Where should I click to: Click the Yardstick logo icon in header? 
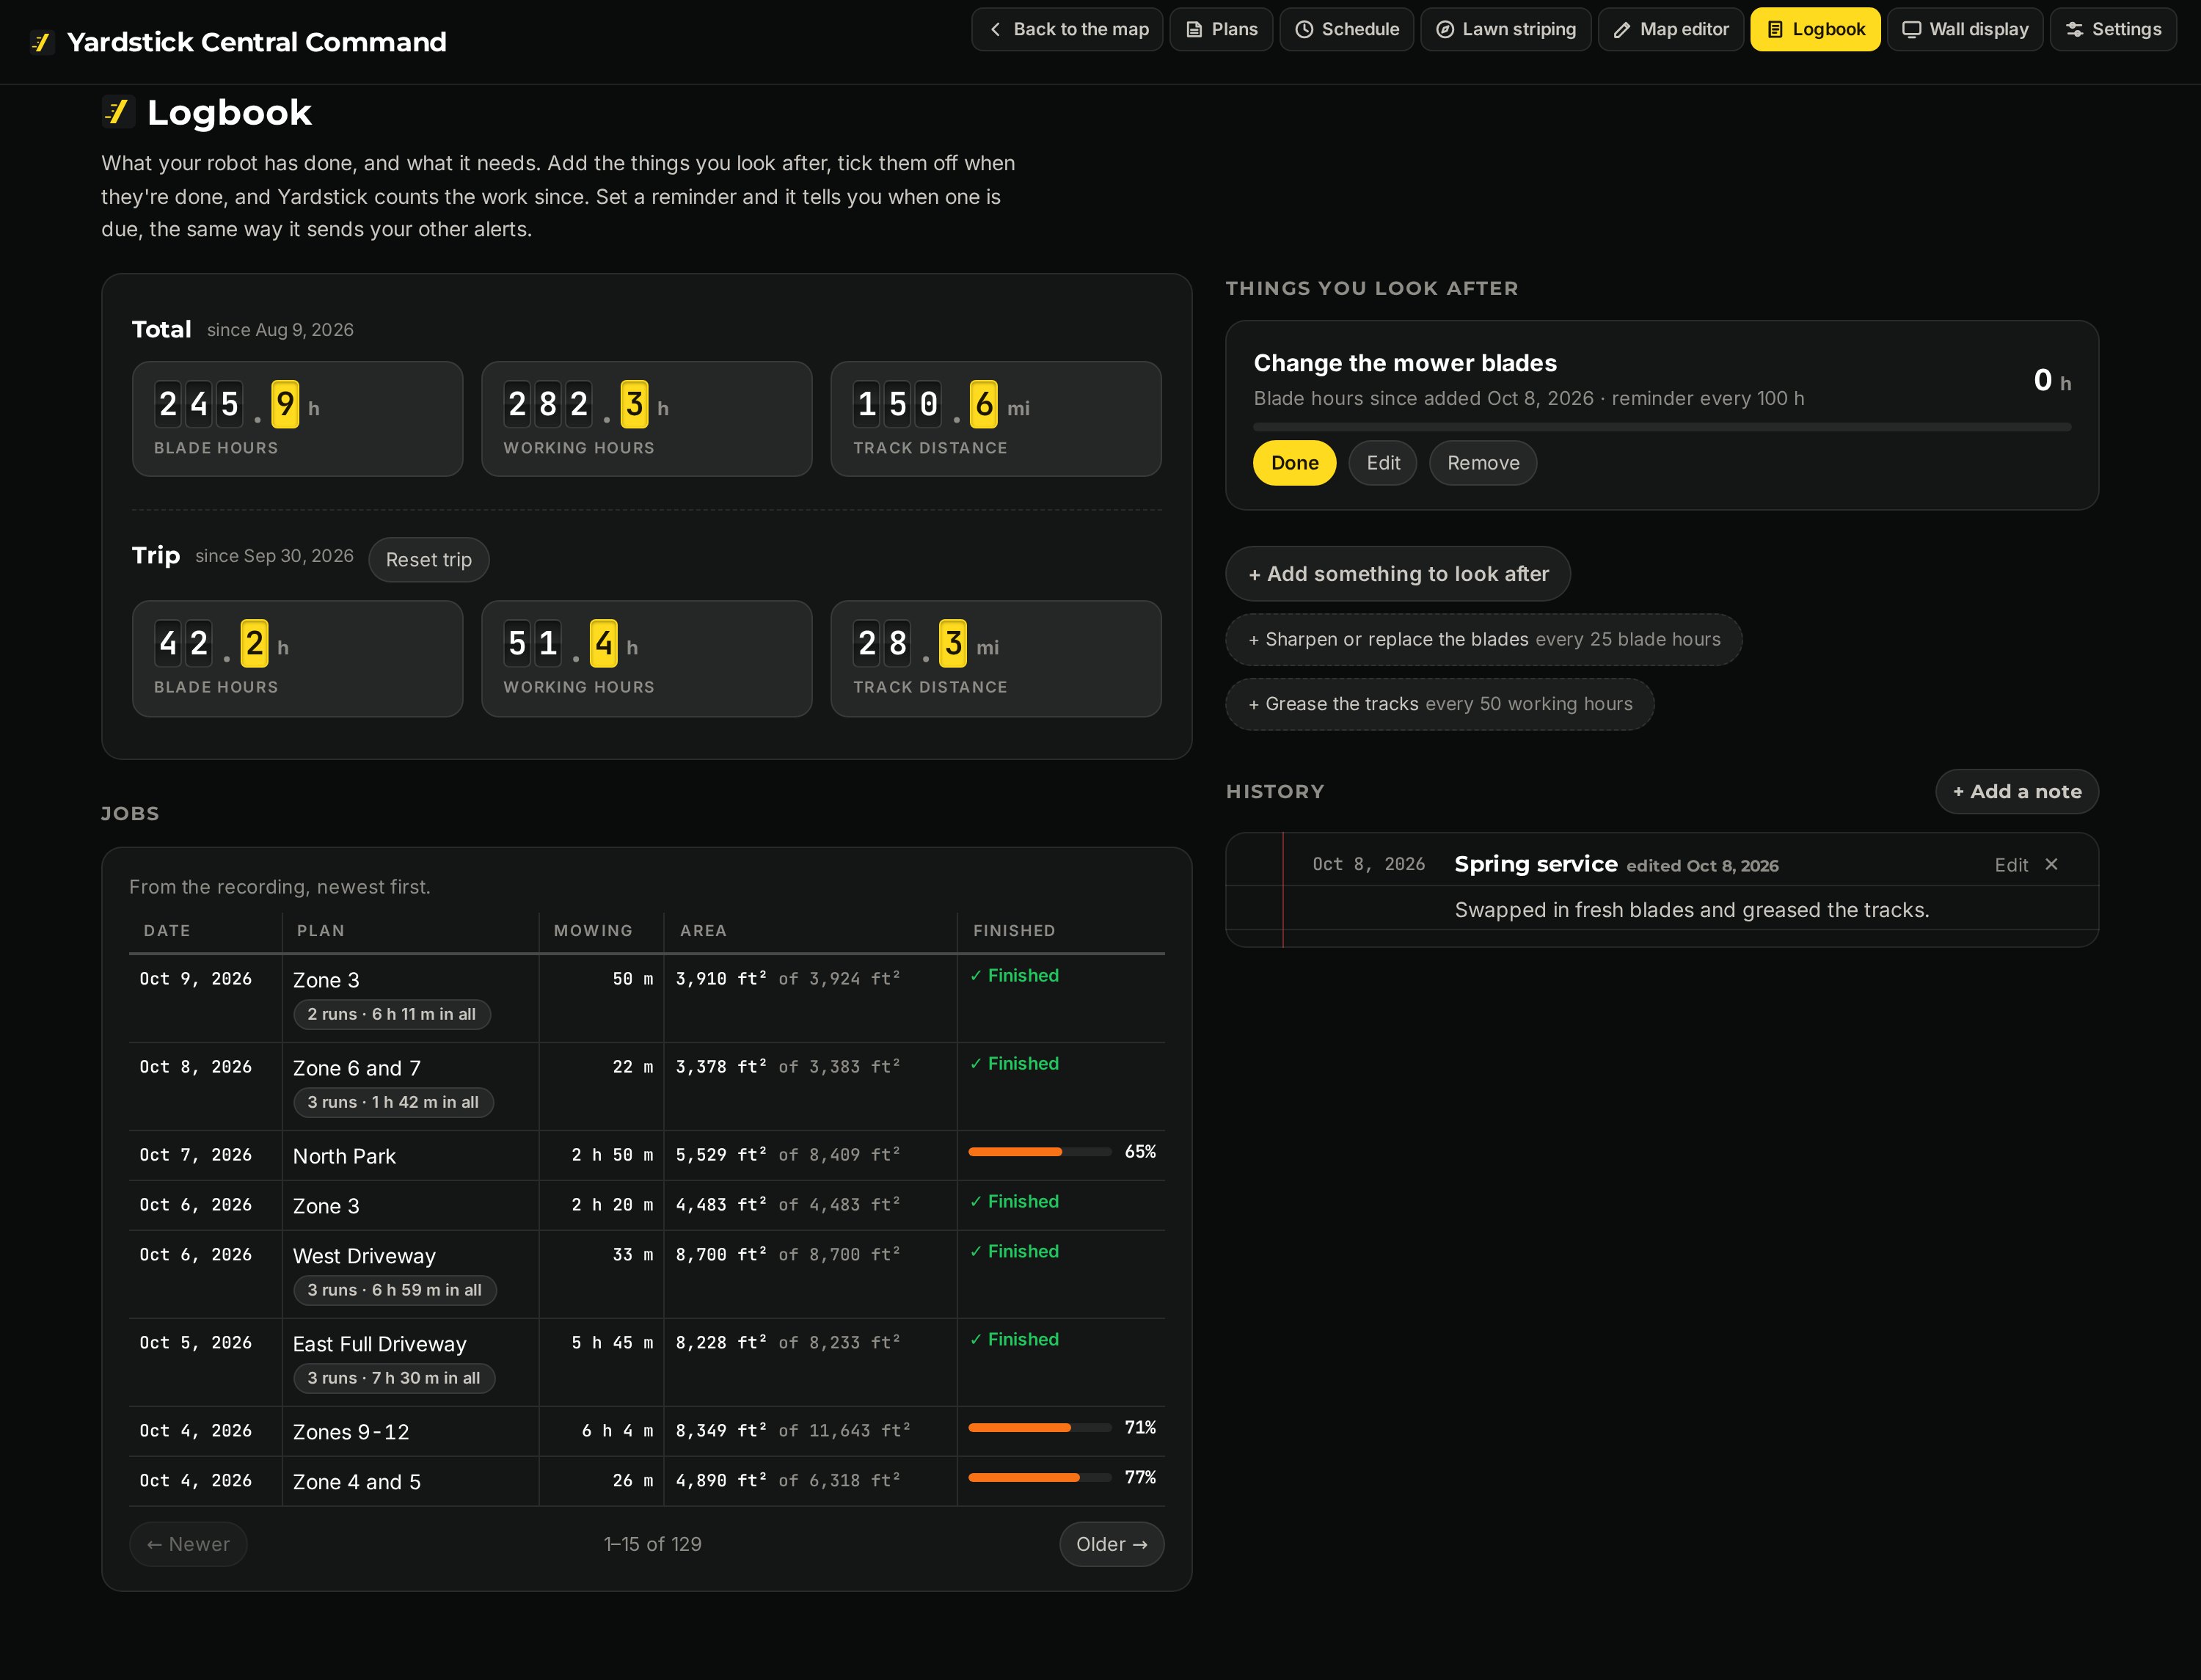coord(40,42)
